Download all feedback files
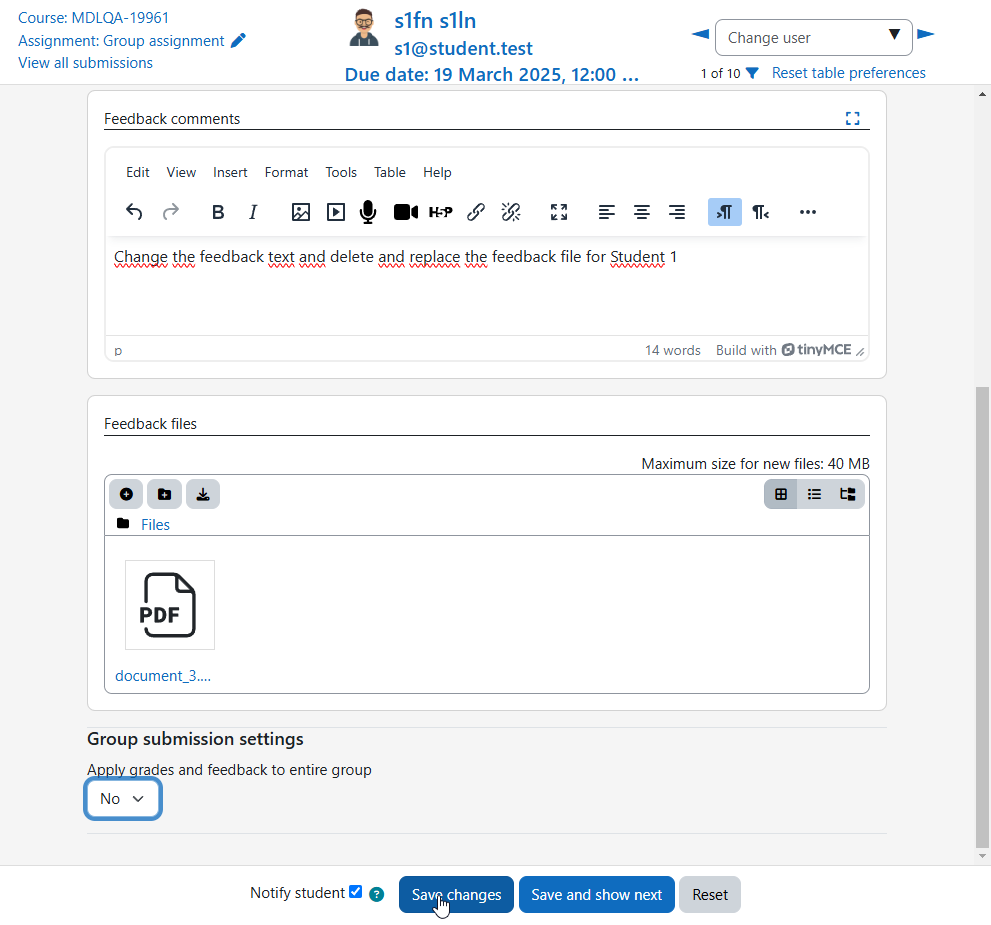This screenshot has width=991, height=925. pos(203,494)
